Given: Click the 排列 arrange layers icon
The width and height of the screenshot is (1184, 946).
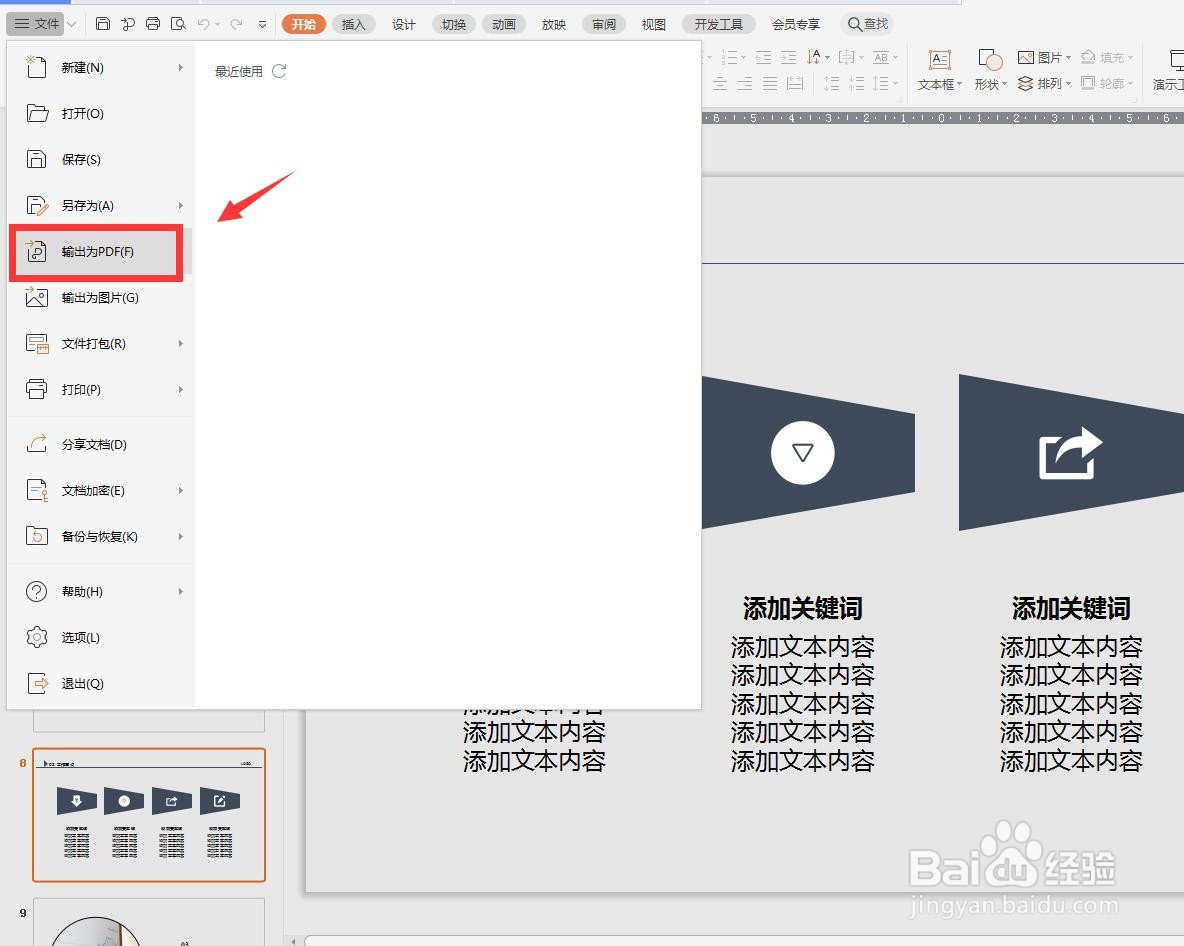Looking at the screenshot, I should click(x=1025, y=83).
